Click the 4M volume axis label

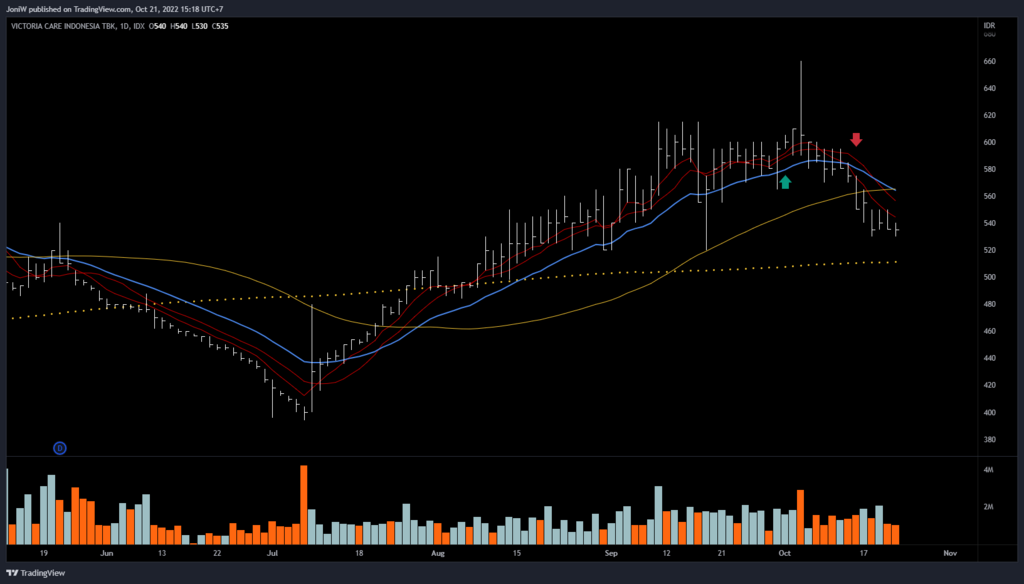coord(988,470)
